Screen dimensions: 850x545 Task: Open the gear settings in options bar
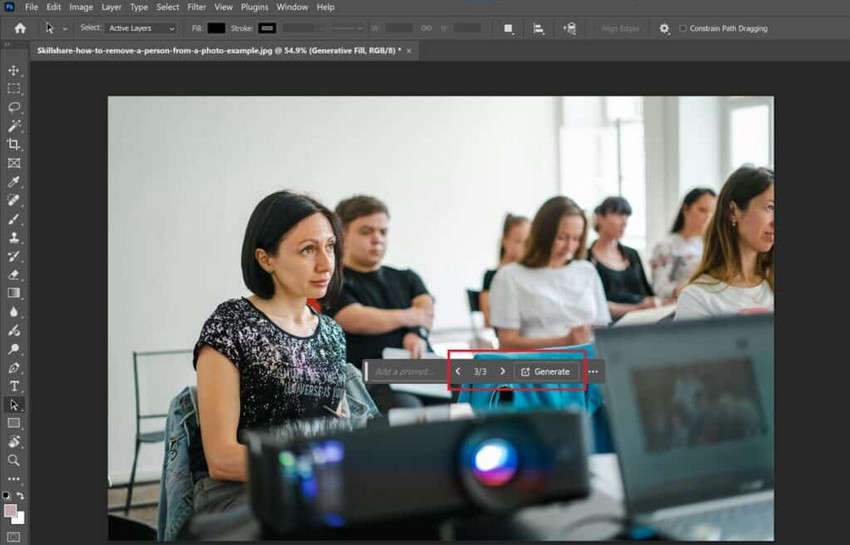pos(664,28)
